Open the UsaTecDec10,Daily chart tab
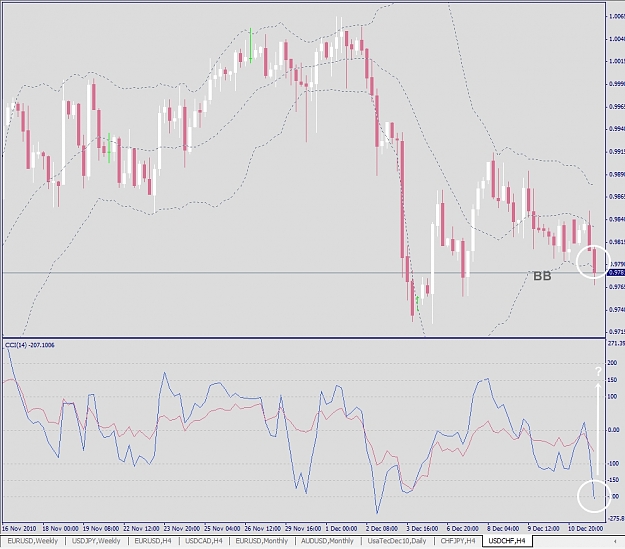Screen dimensions: 625x549 (x=397, y=541)
